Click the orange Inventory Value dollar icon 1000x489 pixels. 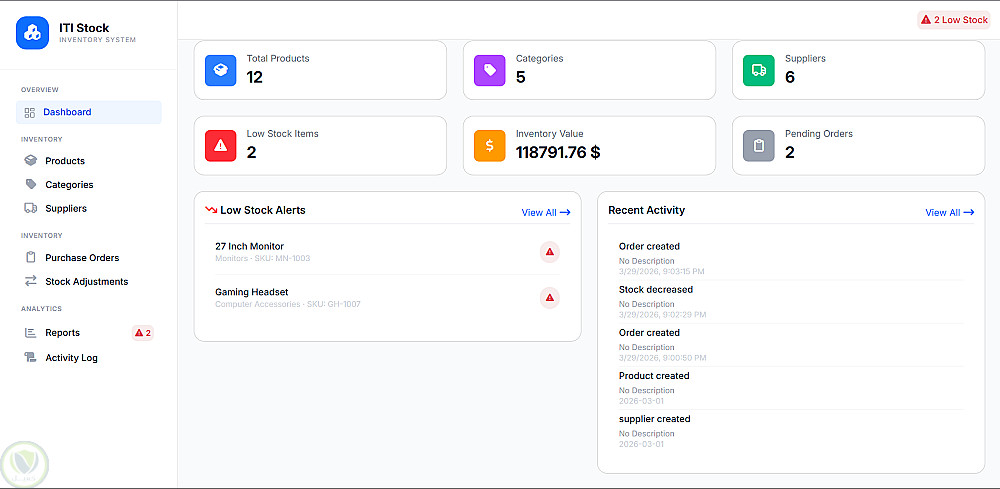[x=490, y=146]
